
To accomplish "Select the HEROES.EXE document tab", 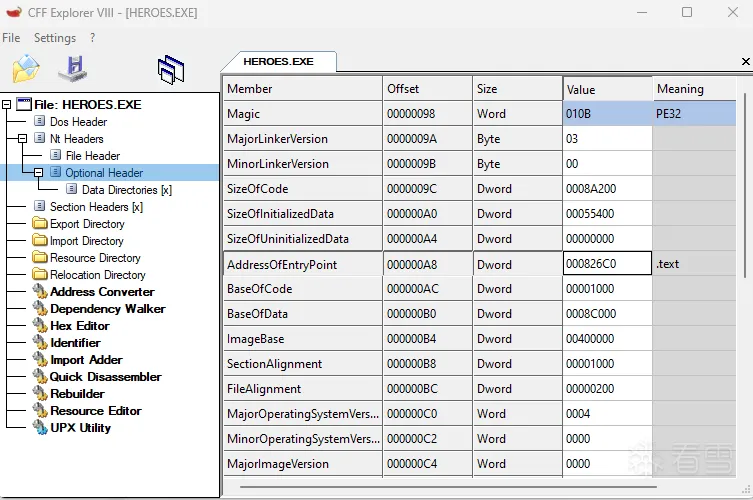I will tap(279, 61).
